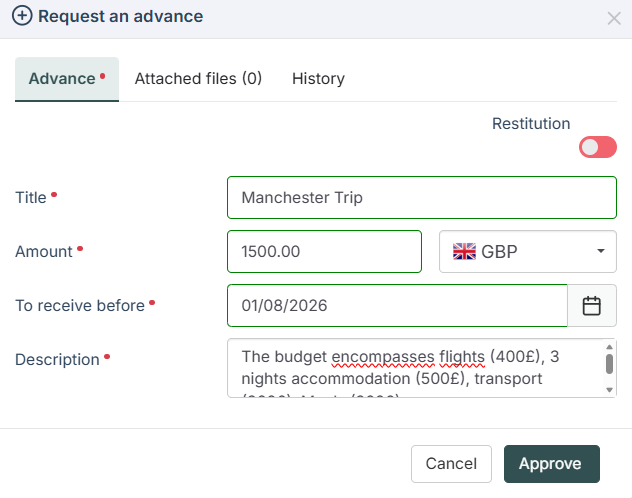Viewport: 632px width, 498px height.
Task: Click the plus circle icon beside Request an advance
Action: tap(22, 16)
